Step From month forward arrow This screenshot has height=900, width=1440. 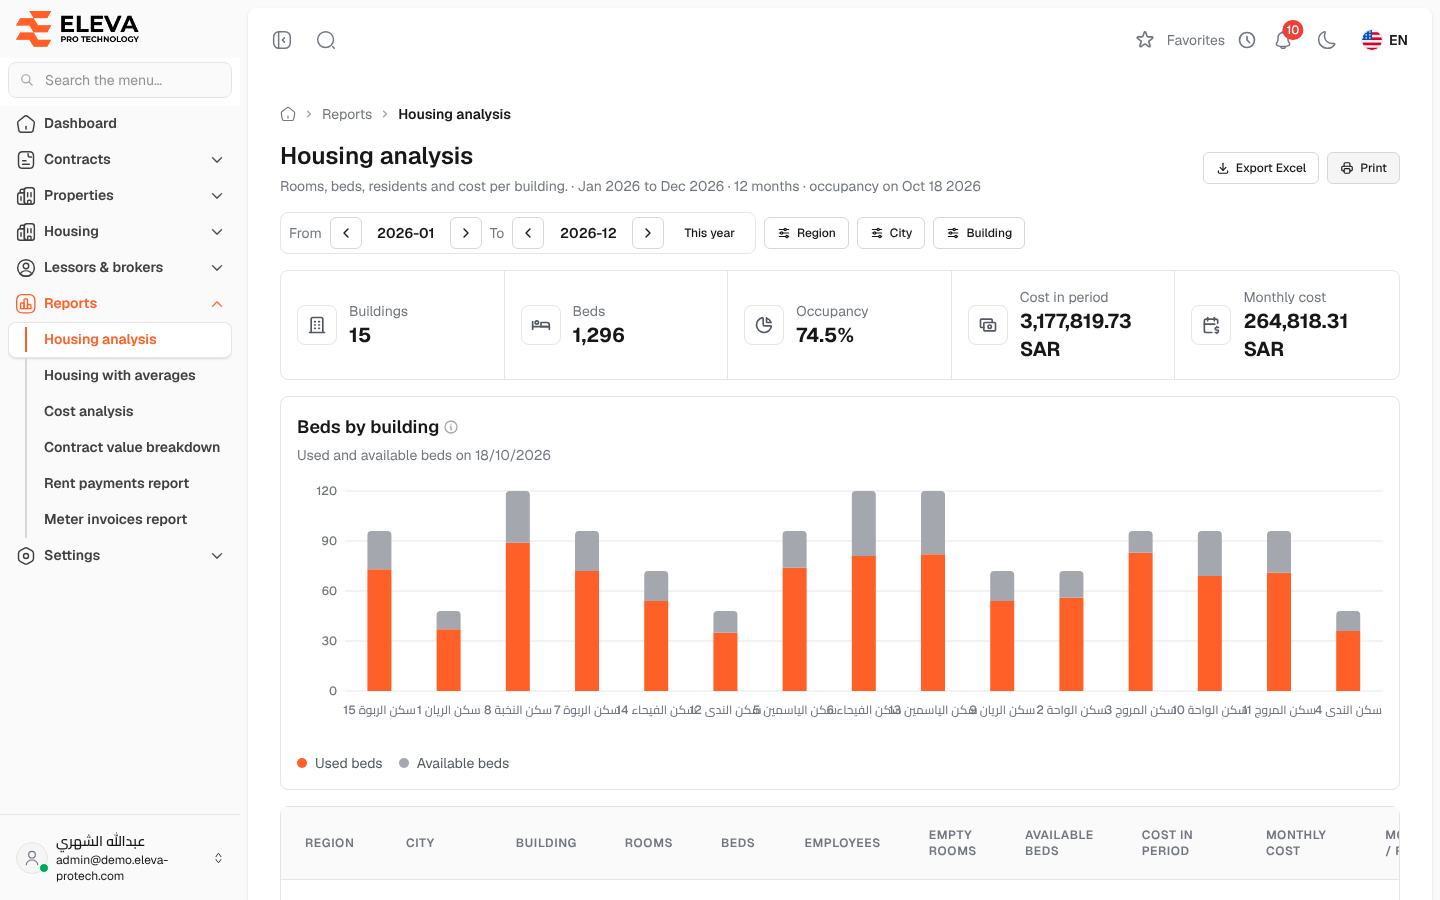[466, 233]
